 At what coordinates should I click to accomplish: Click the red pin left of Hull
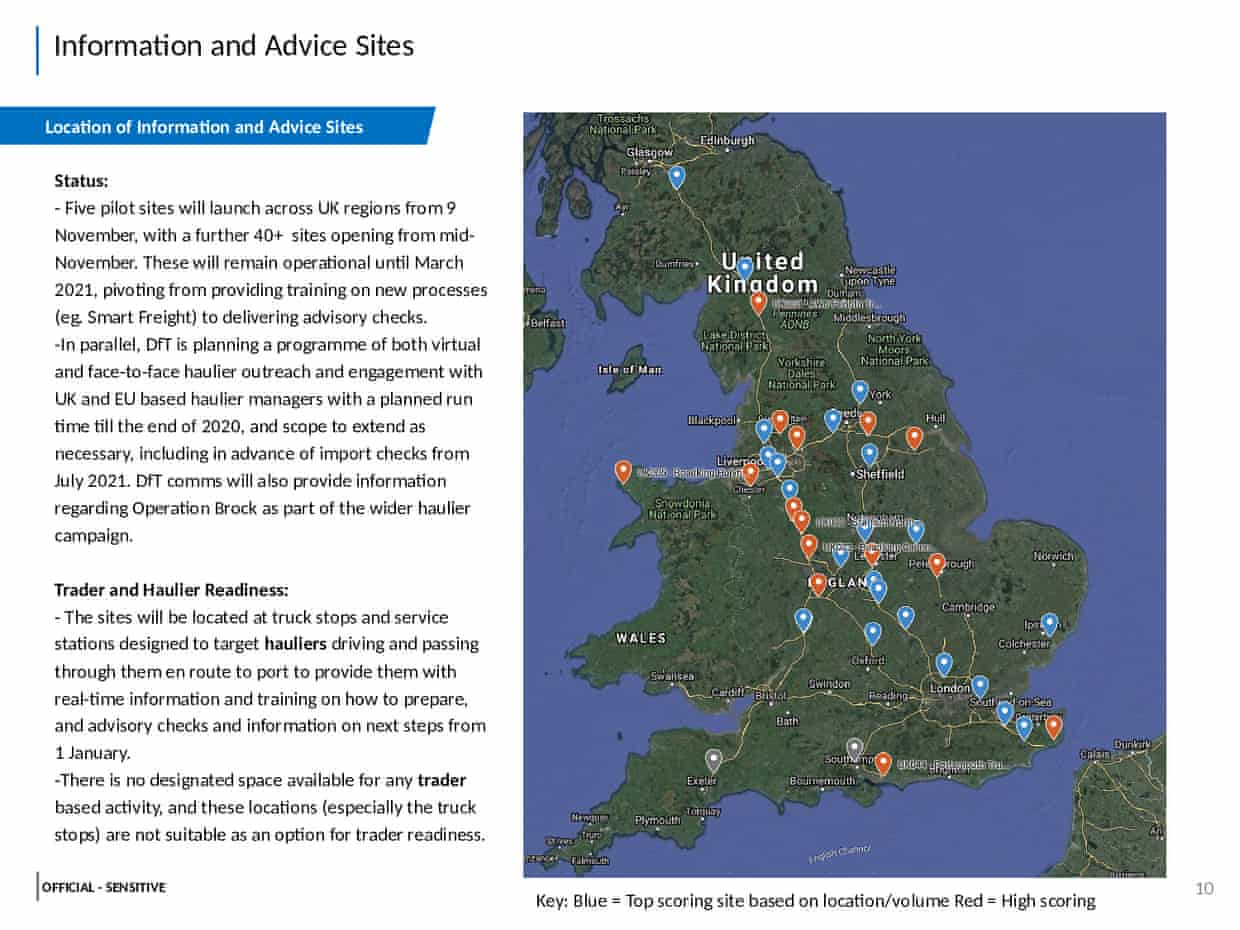pos(914,436)
